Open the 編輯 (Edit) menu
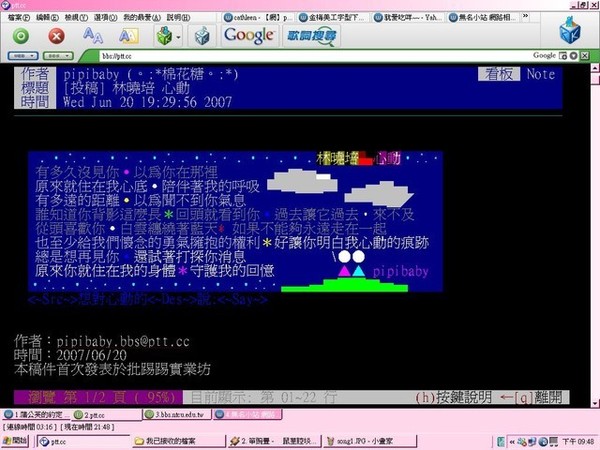Viewport: 600px width, 450px height. [x=47, y=17]
